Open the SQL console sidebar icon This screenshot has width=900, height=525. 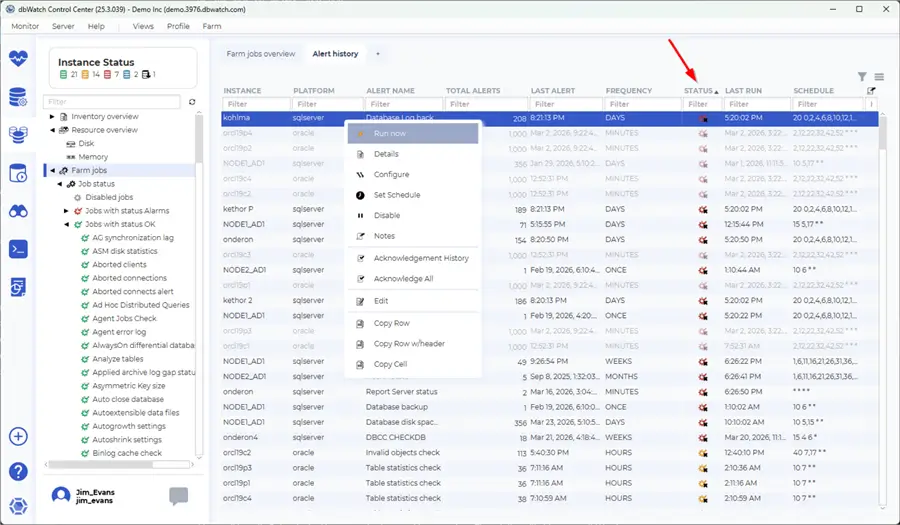tap(18, 249)
